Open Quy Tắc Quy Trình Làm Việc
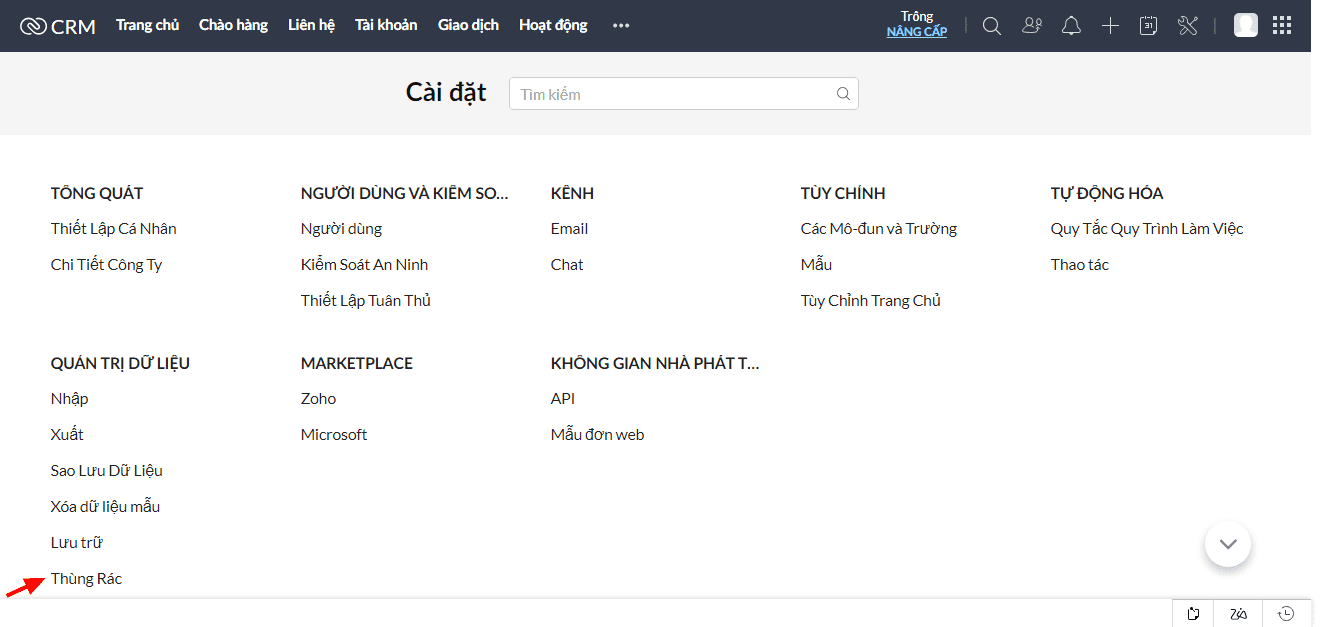The height and width of the screenshot is (627, 1326). click(1146, 229)
